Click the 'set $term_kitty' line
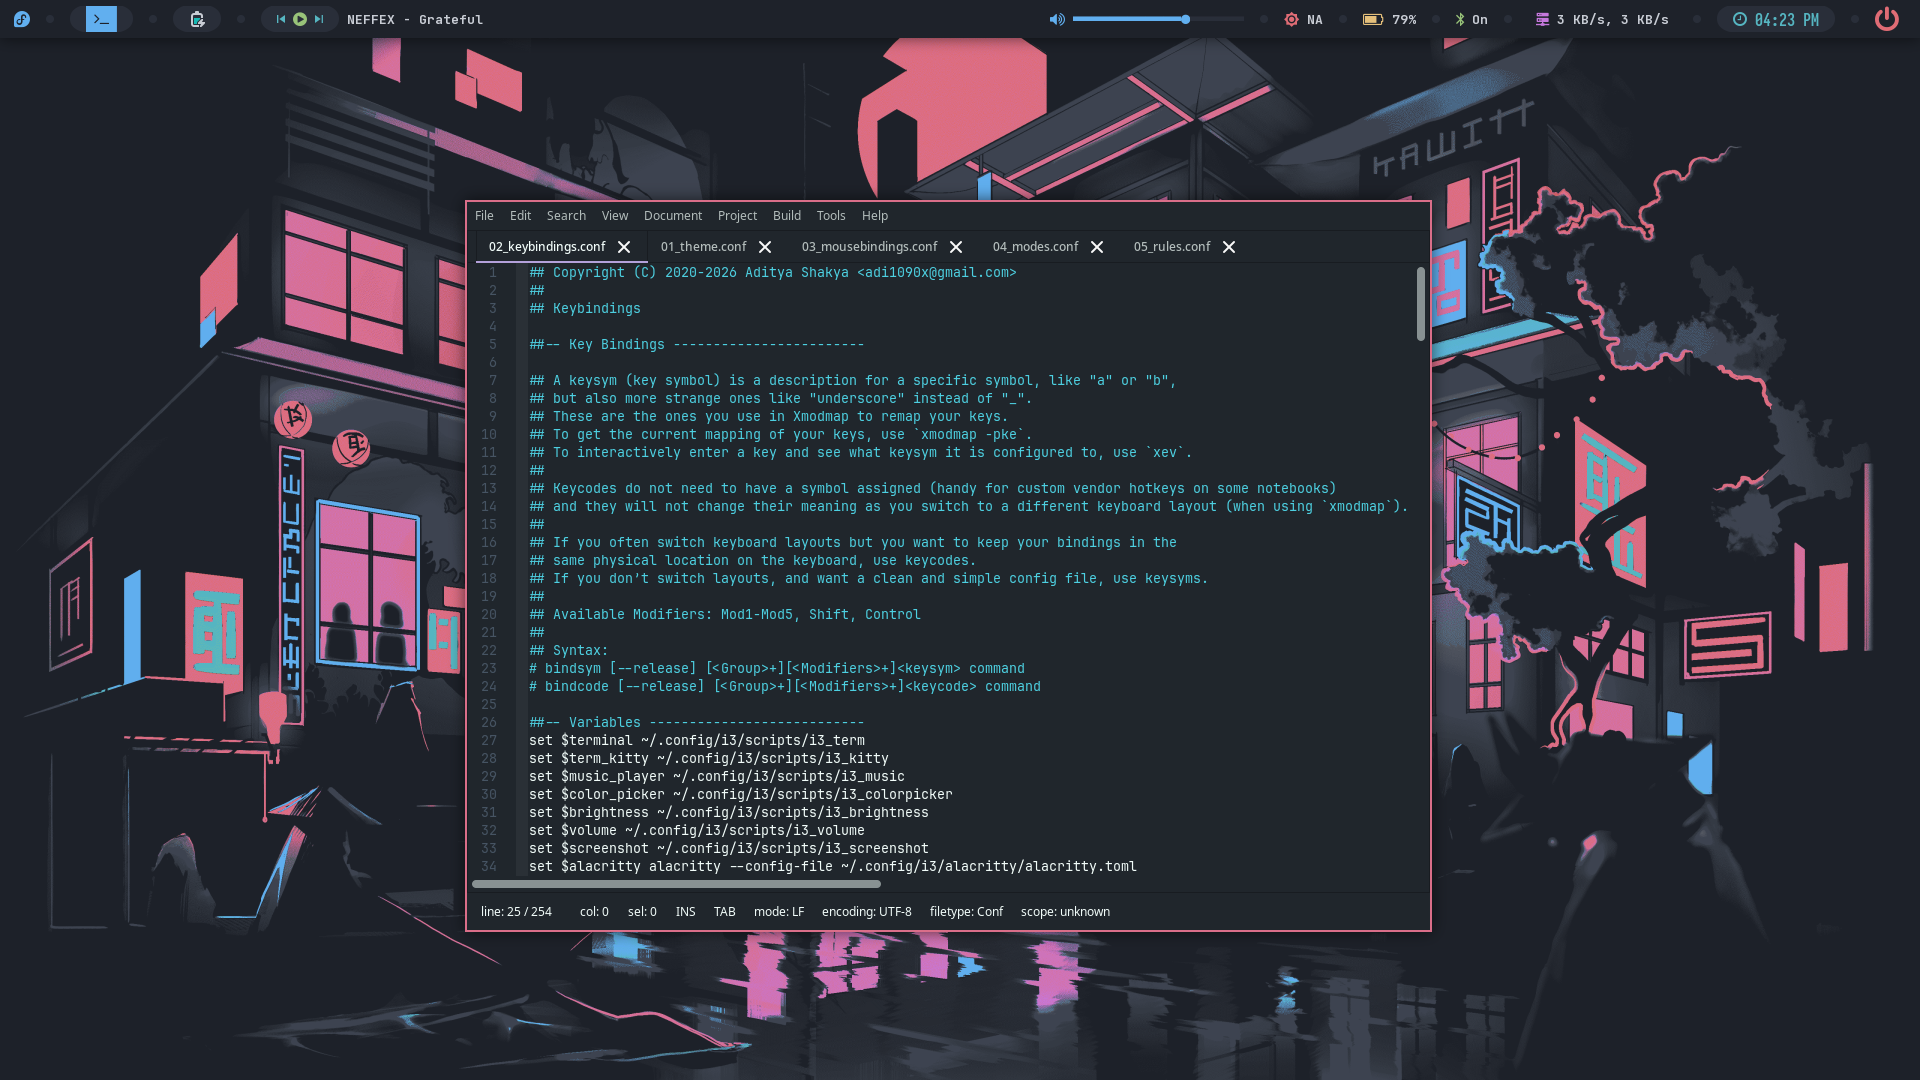This screenshot has width=1920, height=1080. [709, 758]
